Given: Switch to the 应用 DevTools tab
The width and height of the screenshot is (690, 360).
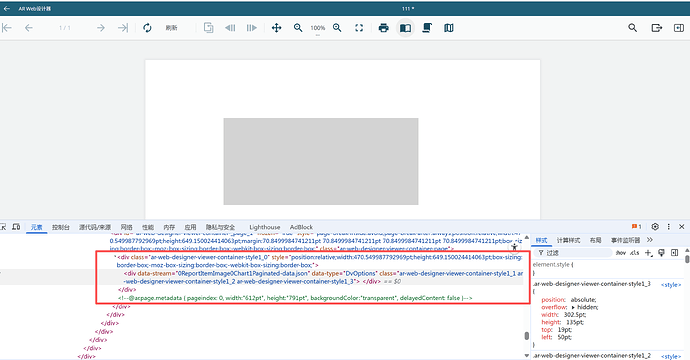Looking at the screenshot, I should [x=190, y=227].
